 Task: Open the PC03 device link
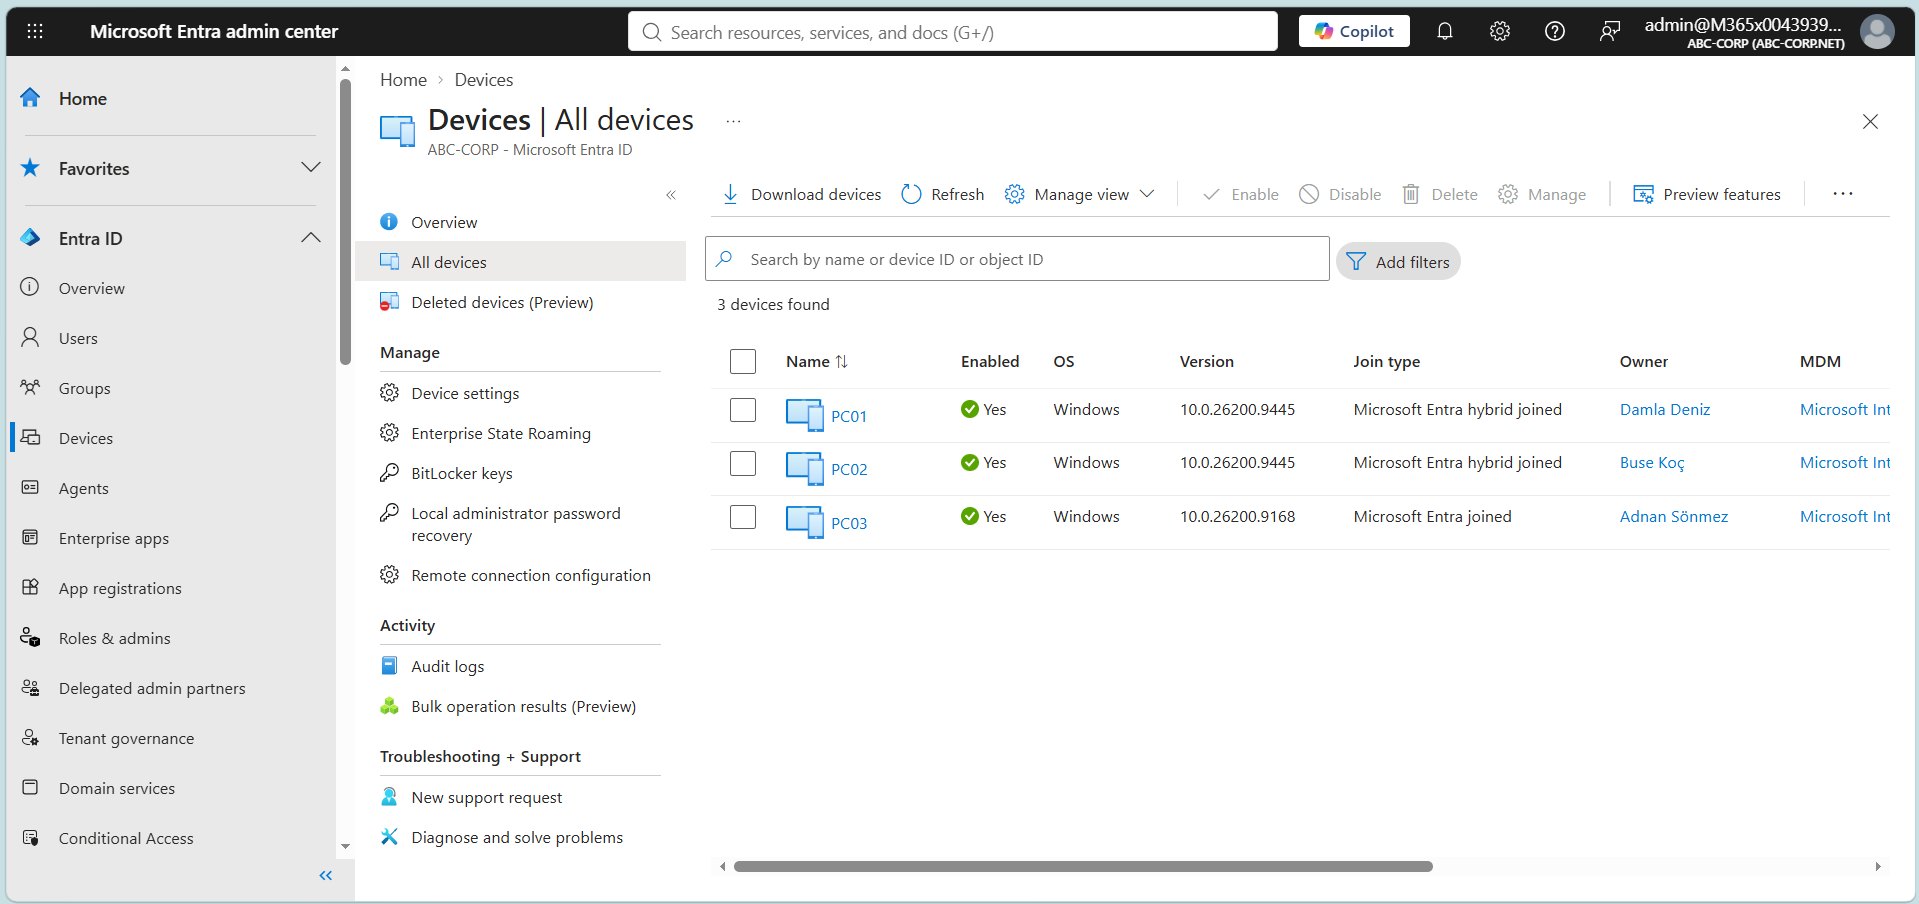coord(849,523)
